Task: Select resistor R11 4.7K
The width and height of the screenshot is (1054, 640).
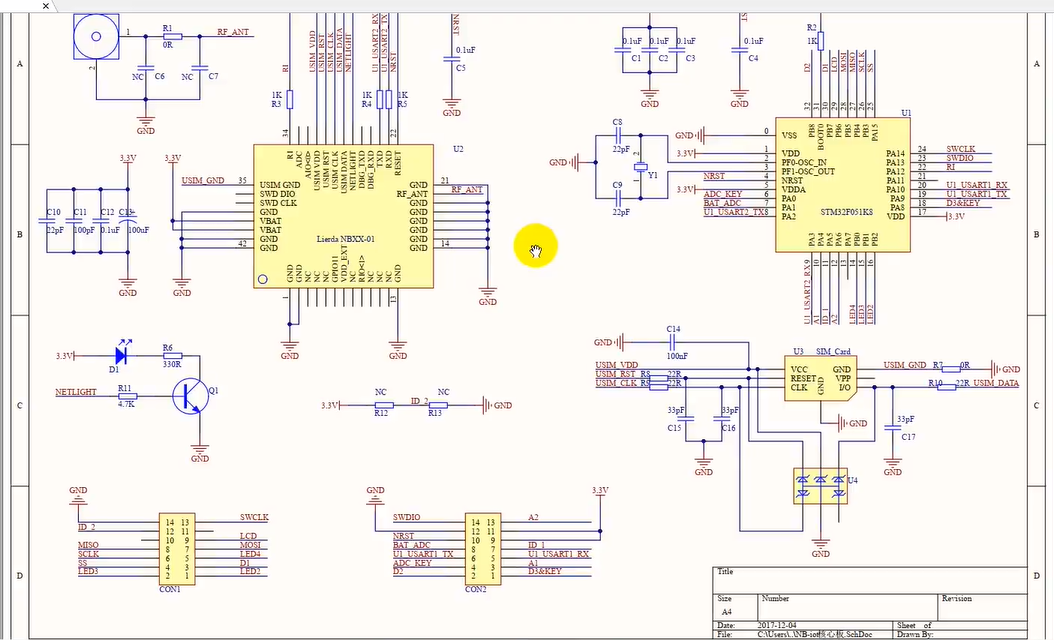Action: [126, 396]
